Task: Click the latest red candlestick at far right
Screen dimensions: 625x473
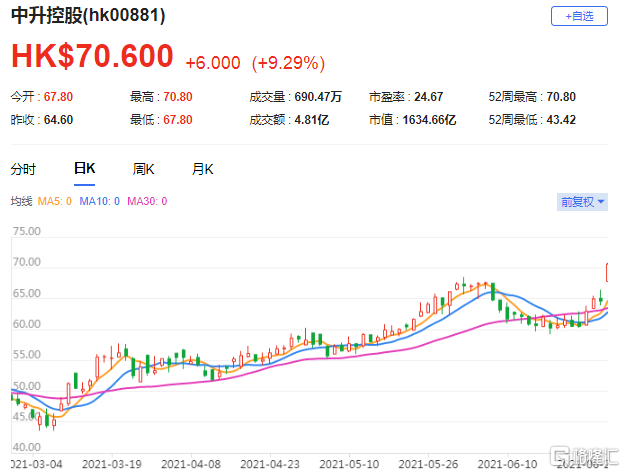Action: click(609, 272)
